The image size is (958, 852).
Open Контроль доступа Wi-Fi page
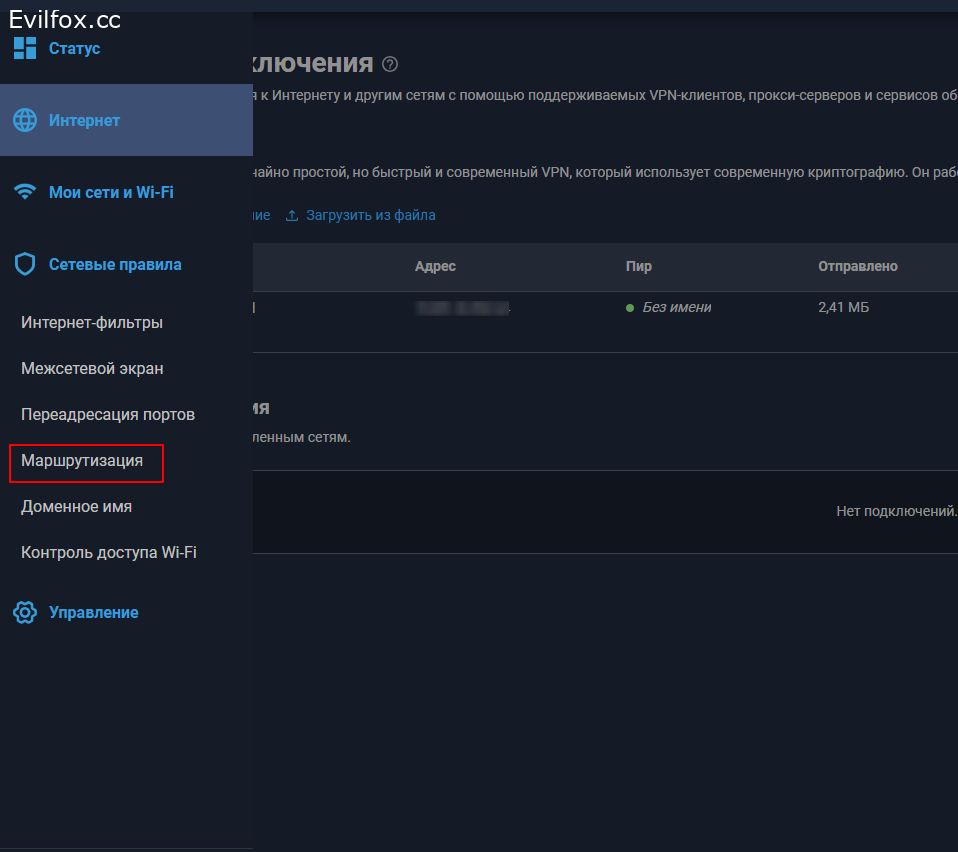pos(109,552)
